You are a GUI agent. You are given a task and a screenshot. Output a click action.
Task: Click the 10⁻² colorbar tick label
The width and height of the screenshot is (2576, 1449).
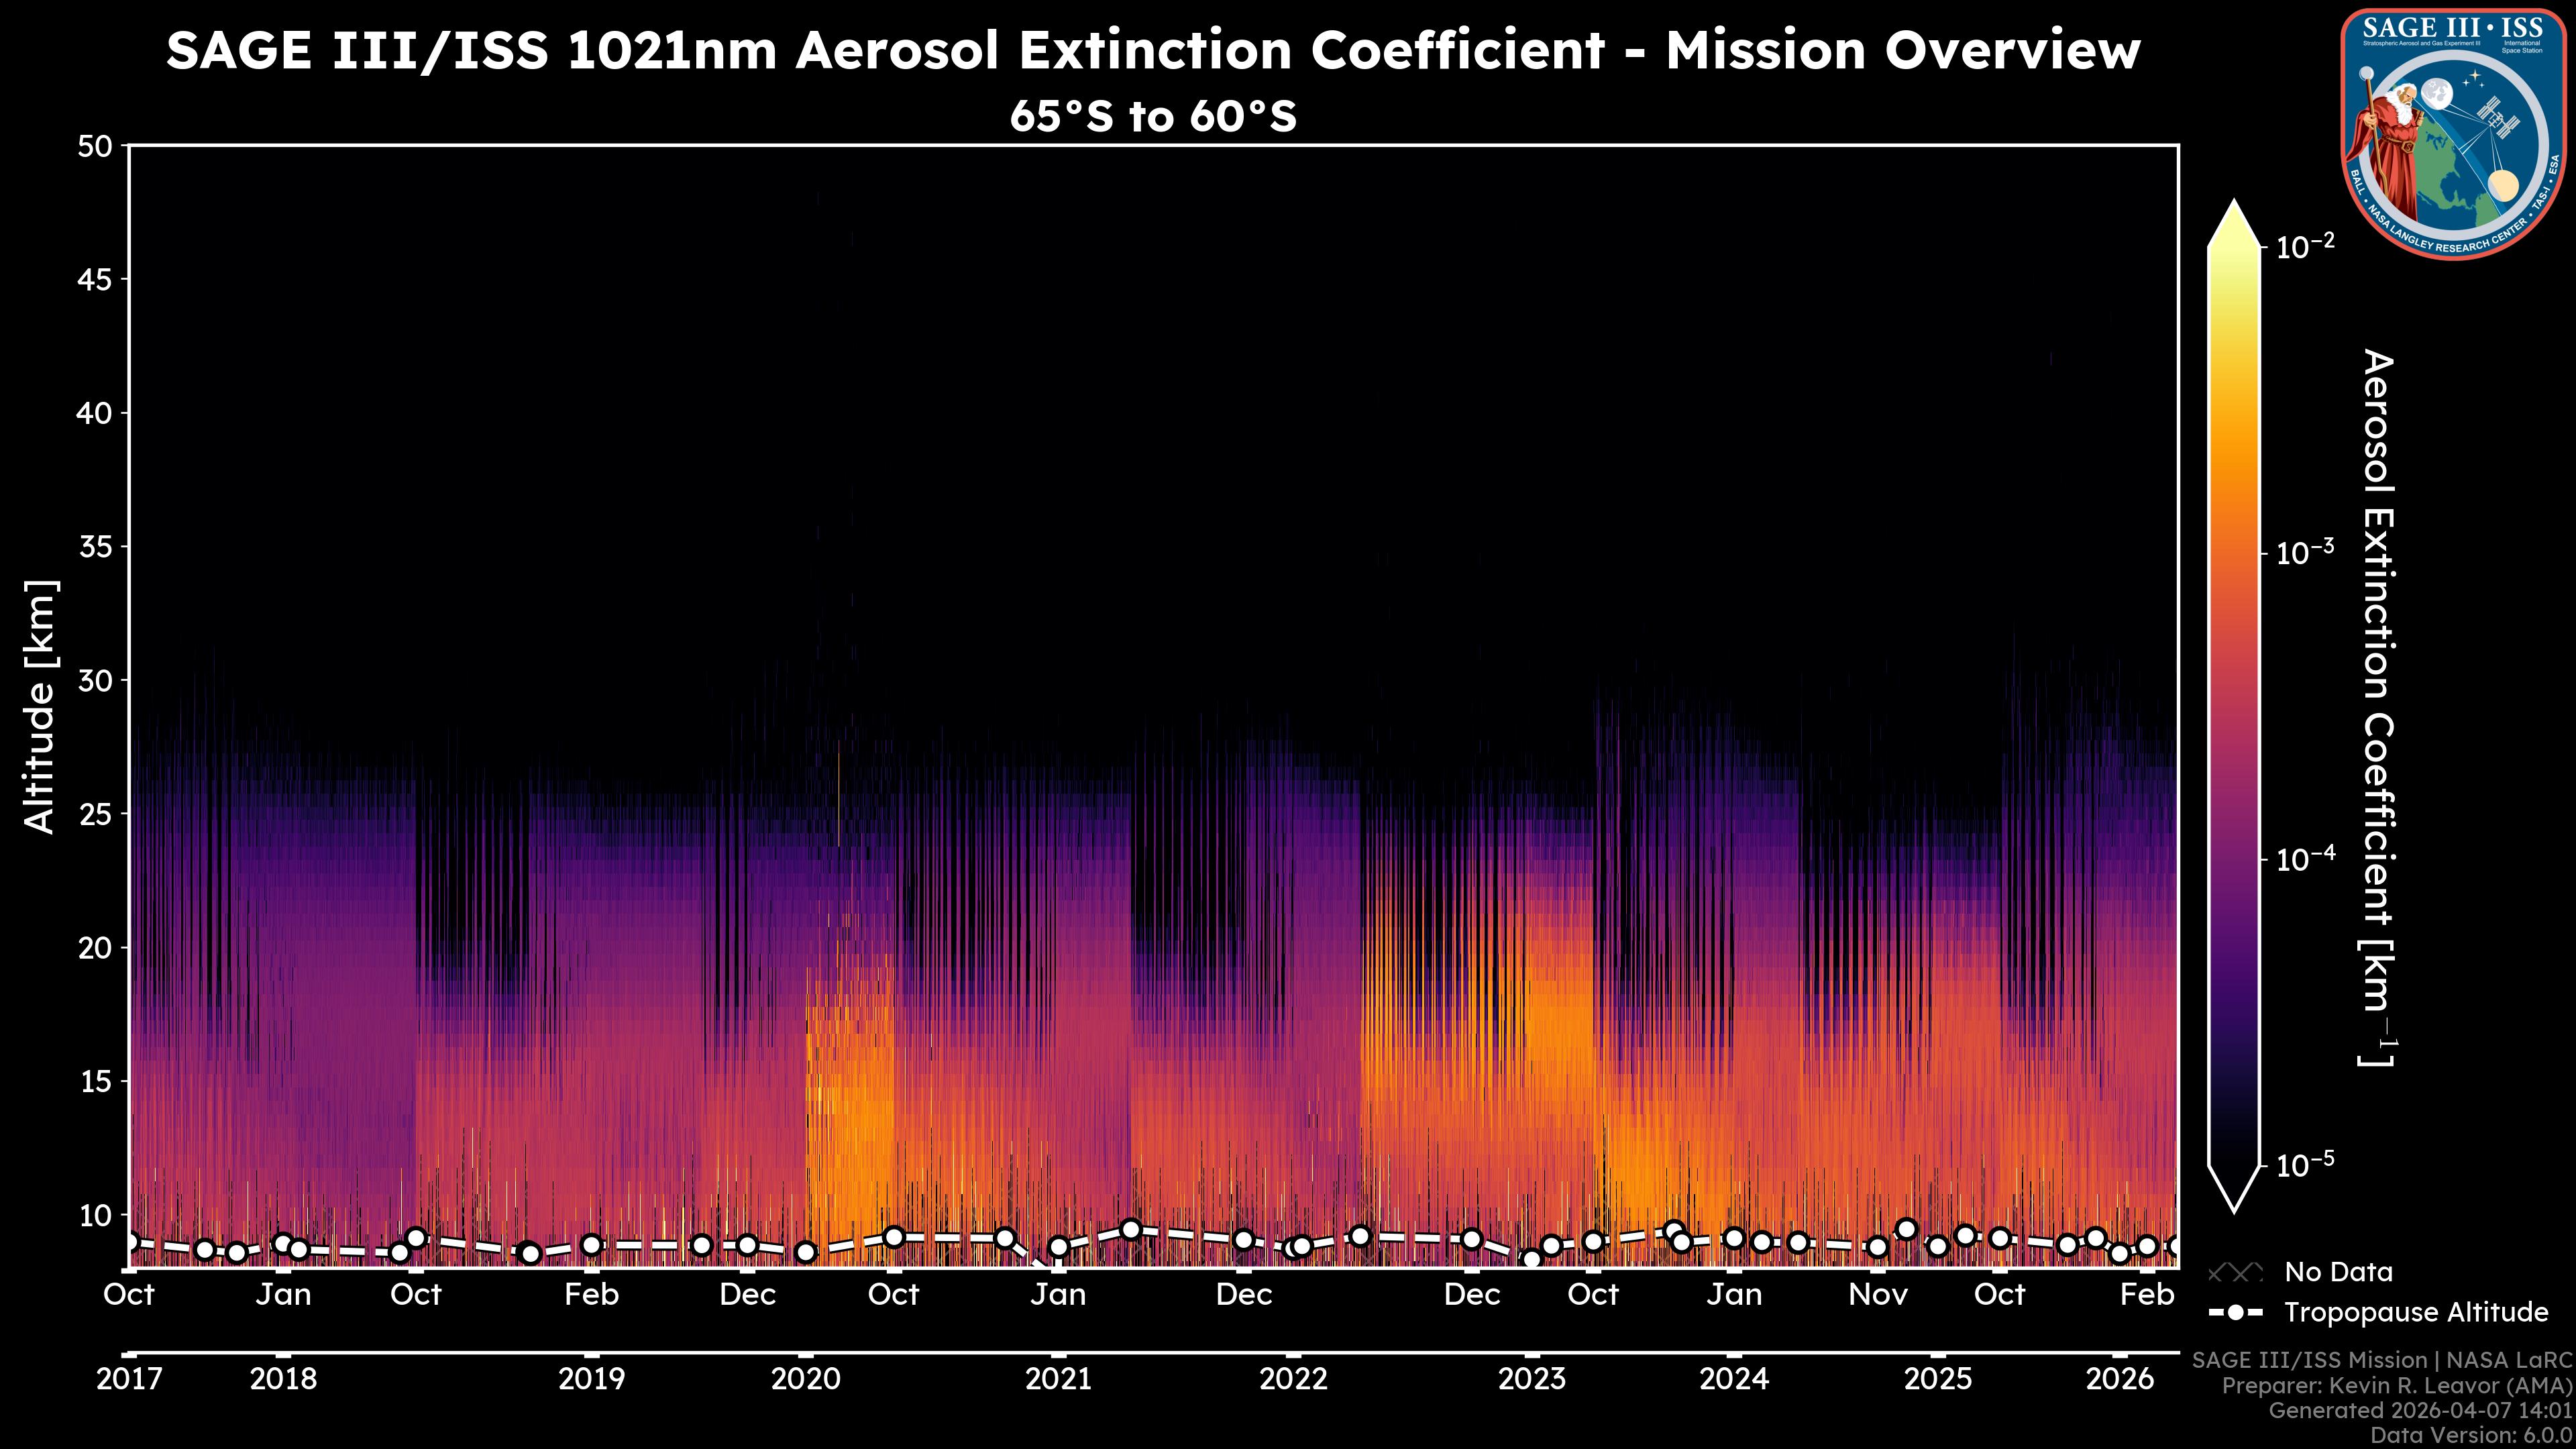coord(2306,246)
